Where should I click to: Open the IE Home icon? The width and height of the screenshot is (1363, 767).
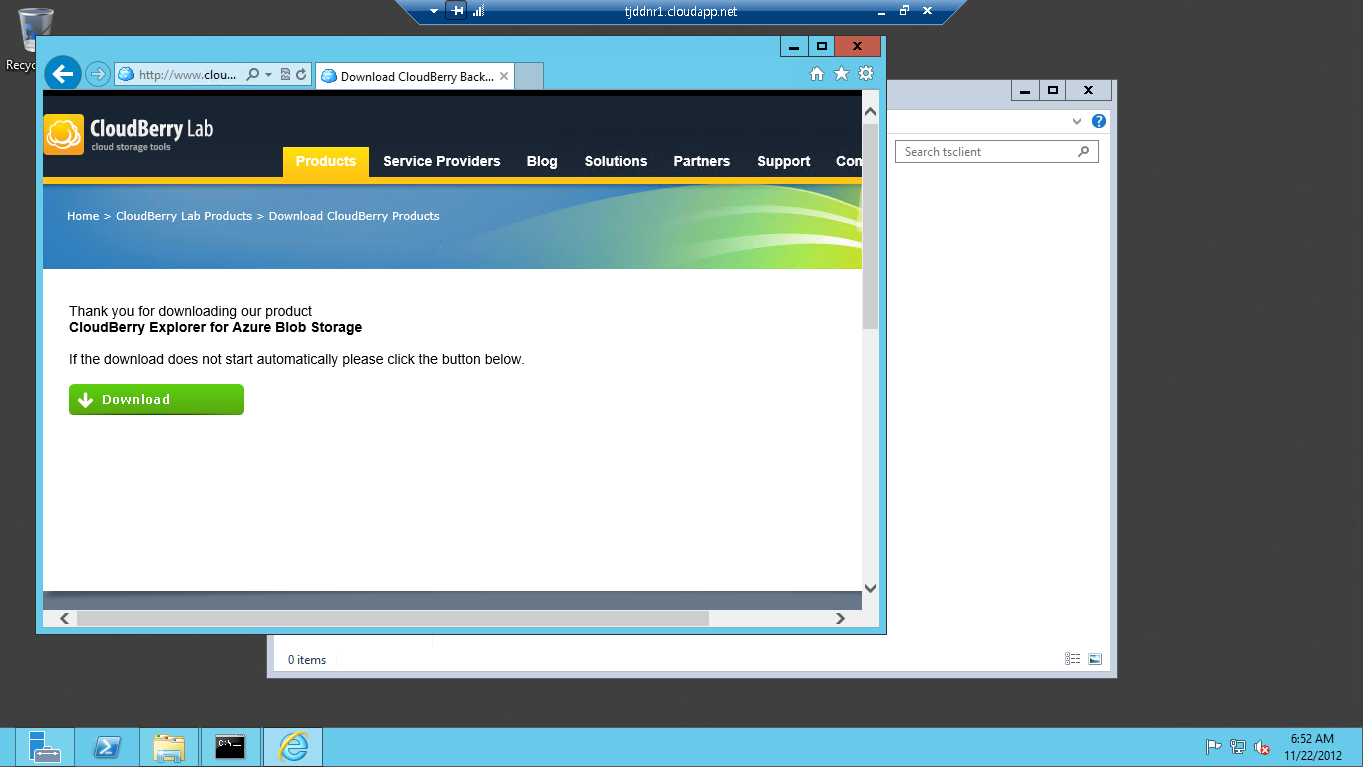coord(817,74)
